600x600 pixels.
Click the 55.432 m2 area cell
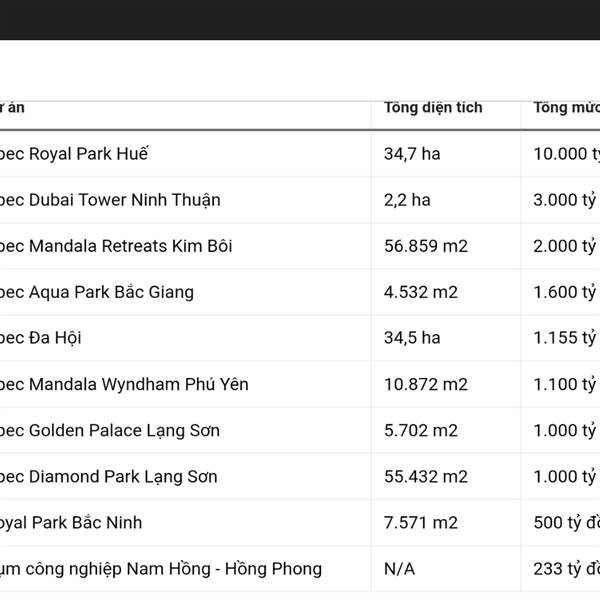(426, 477)
